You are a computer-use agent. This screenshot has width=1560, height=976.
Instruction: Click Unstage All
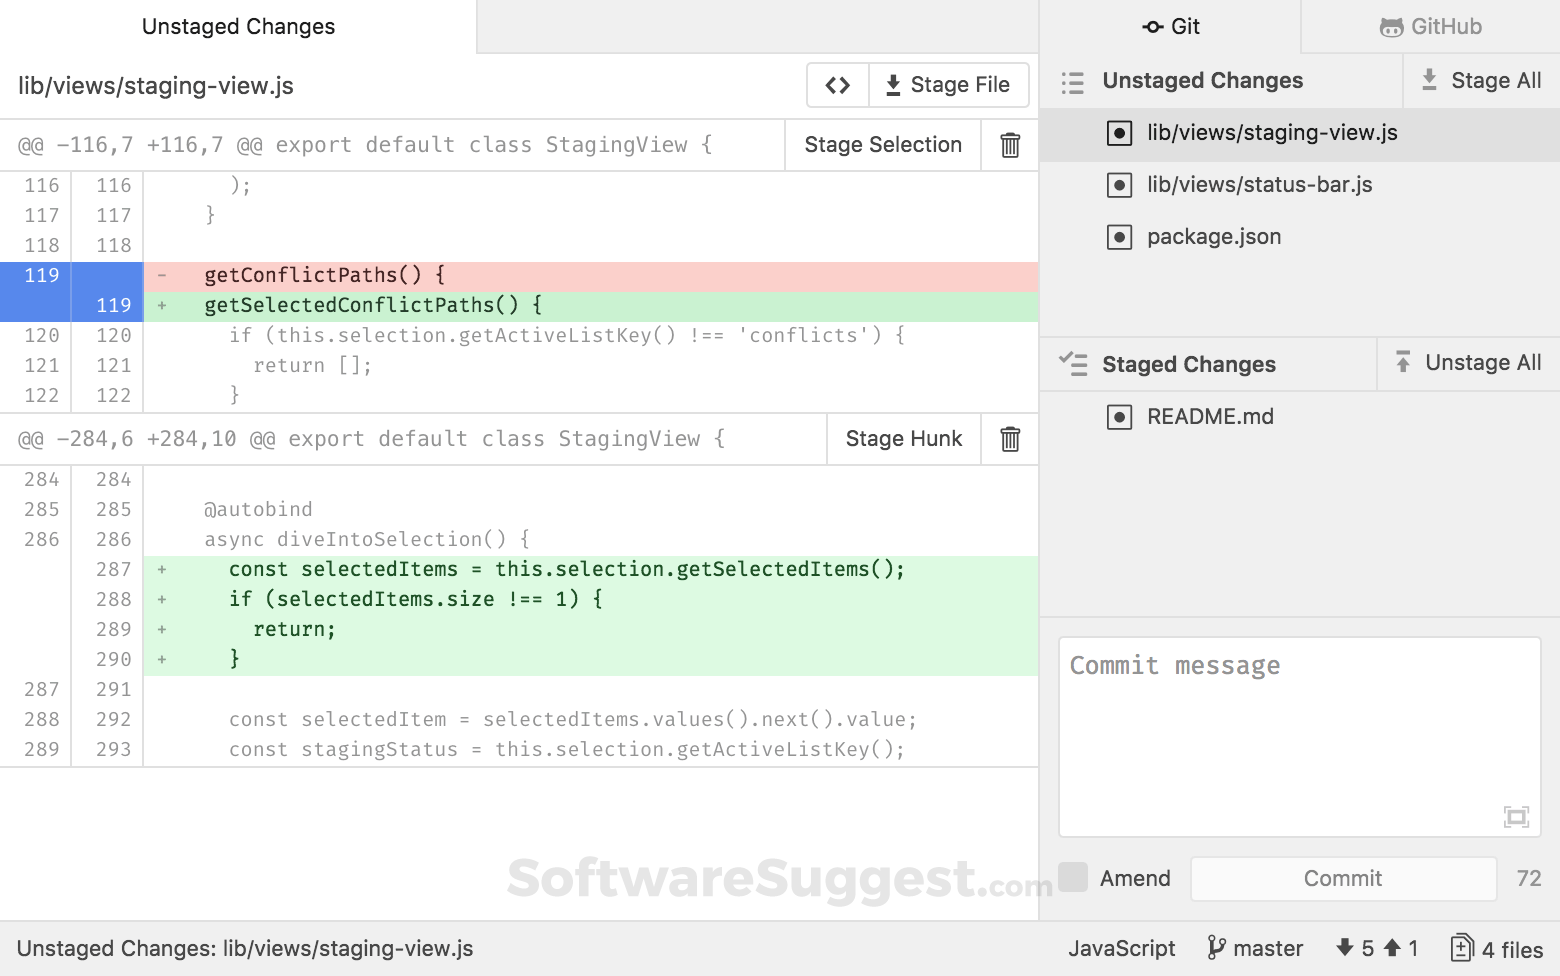click(1468, 363)
